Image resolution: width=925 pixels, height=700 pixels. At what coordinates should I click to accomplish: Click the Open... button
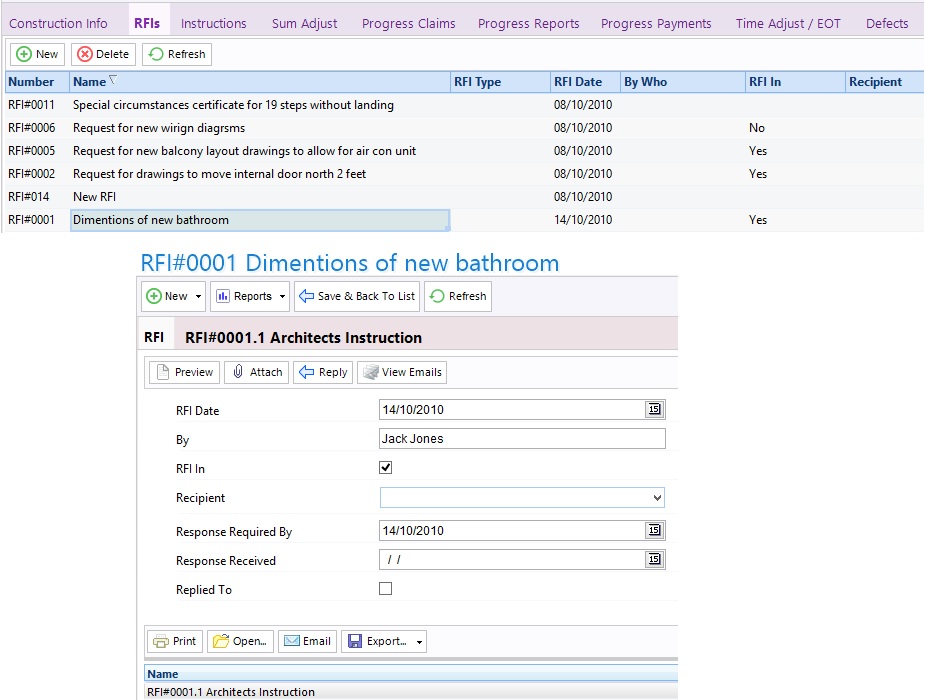coord(240,641)
